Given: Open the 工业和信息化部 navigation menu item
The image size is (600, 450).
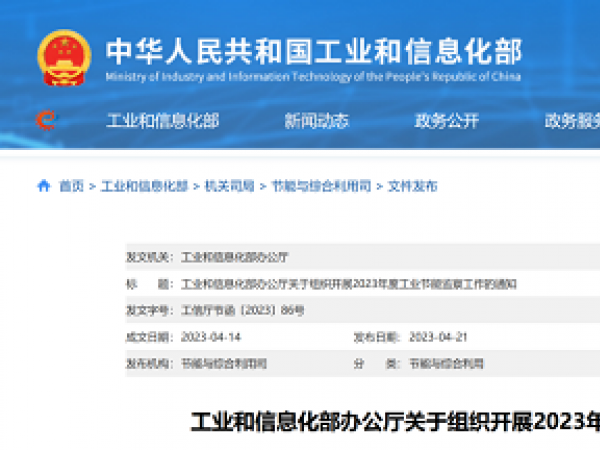Looking at the screenshot, I should pos(163,121).
